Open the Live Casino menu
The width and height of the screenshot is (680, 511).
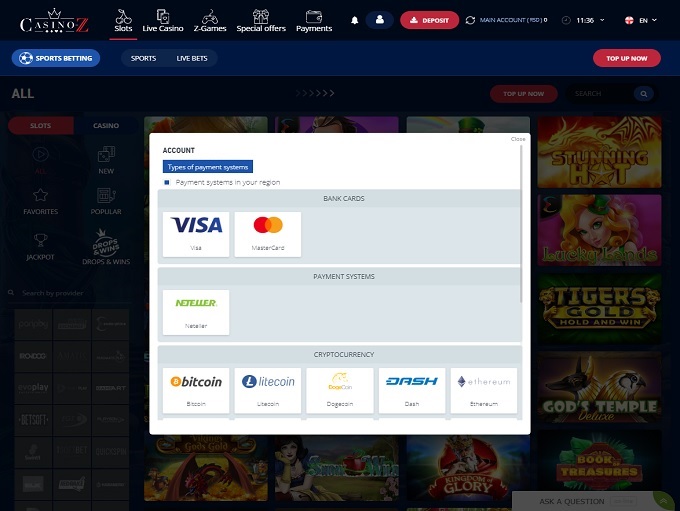[163, 20]
